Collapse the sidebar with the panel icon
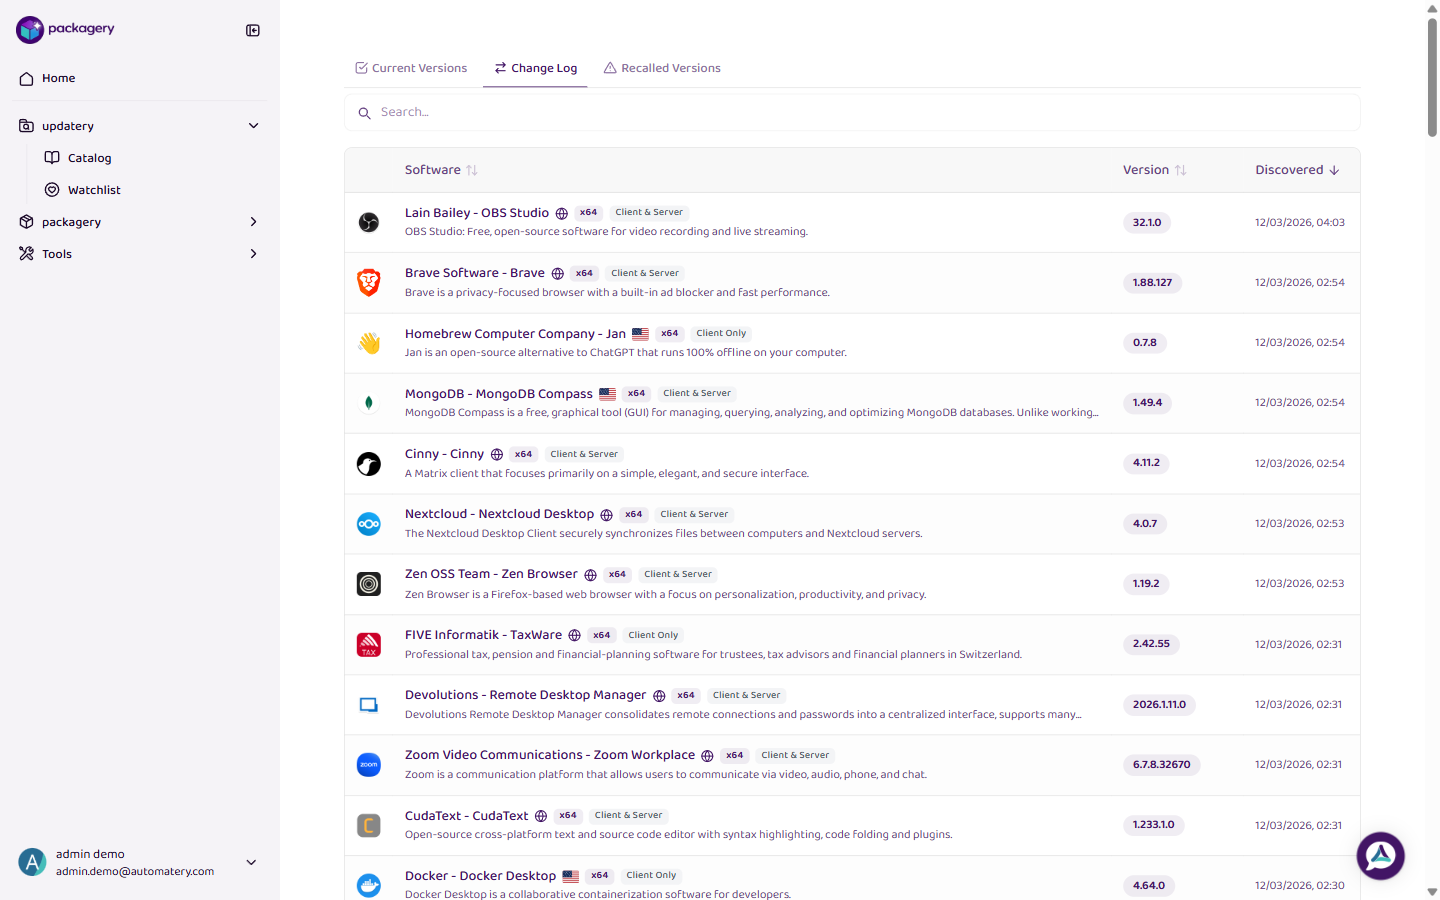Image resolution: width=1440 pixels, height=900 pixels. click(252, 30)
